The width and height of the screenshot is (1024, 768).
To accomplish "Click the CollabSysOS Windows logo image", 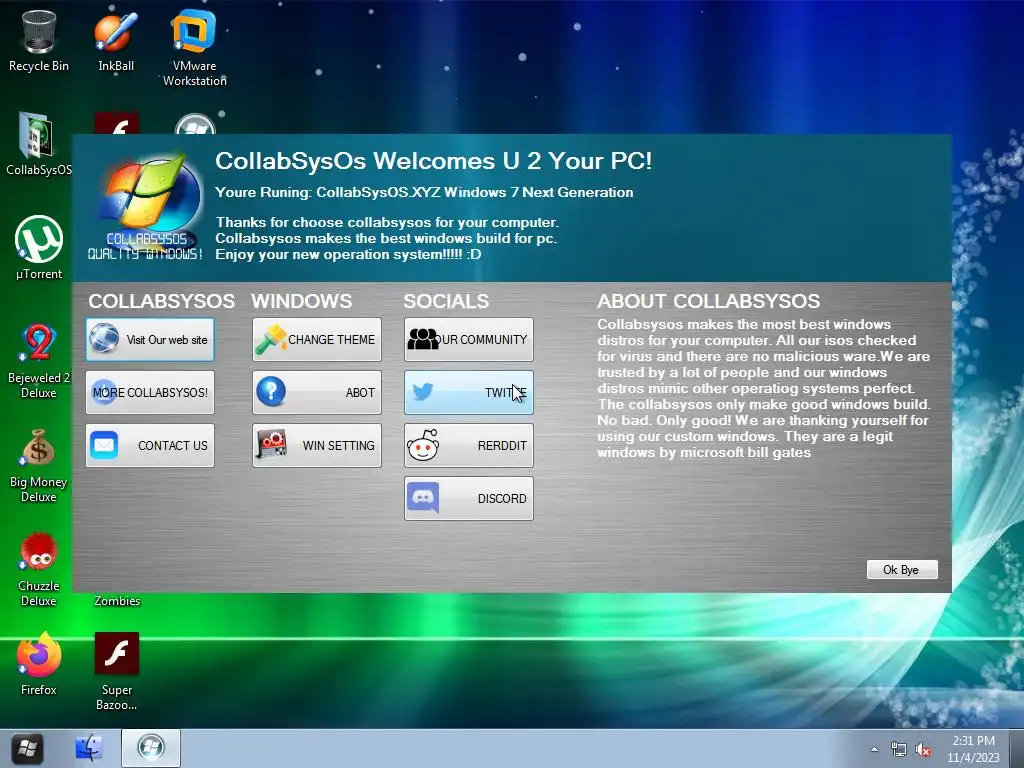I will 146,208.
